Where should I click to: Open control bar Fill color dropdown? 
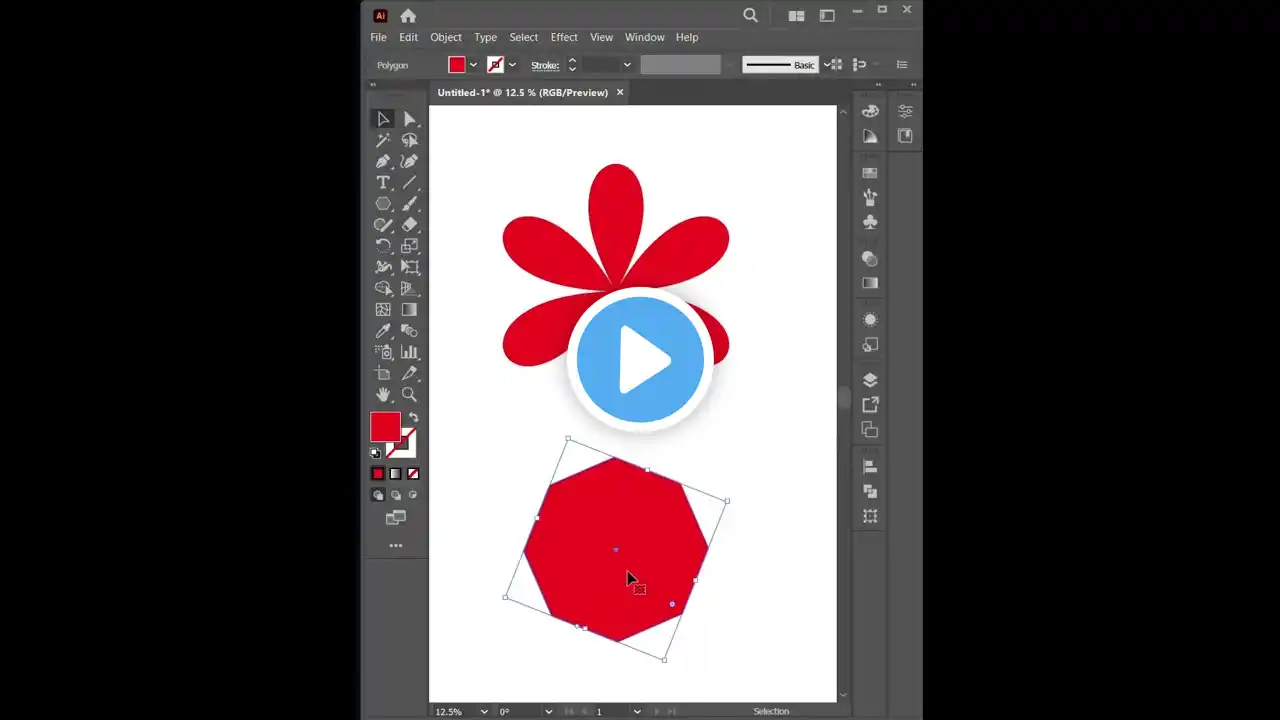(x=473, y=65)
